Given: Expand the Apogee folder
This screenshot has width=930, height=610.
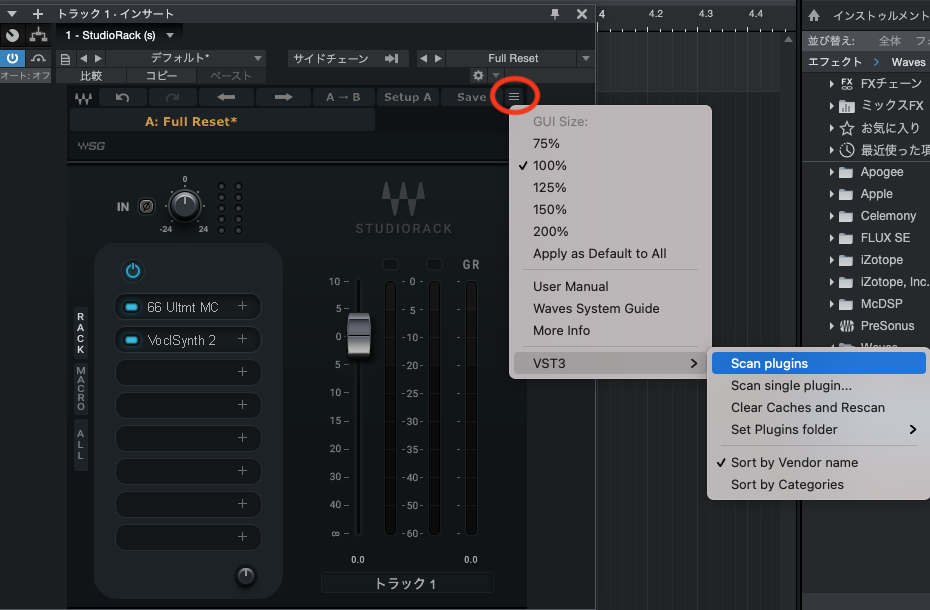Looking at the screenshot, I should [x=832, y=172].
